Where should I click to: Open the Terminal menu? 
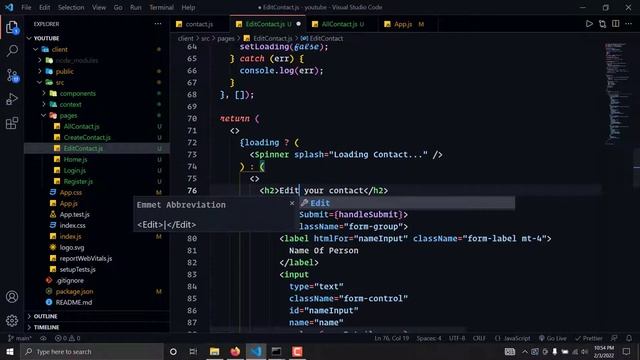[x=161, y=7]
